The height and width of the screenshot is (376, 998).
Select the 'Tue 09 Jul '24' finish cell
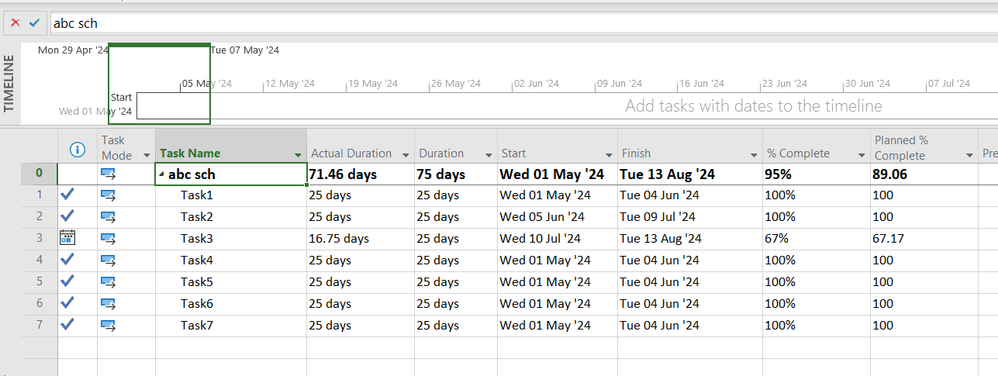tap(690, 217)
